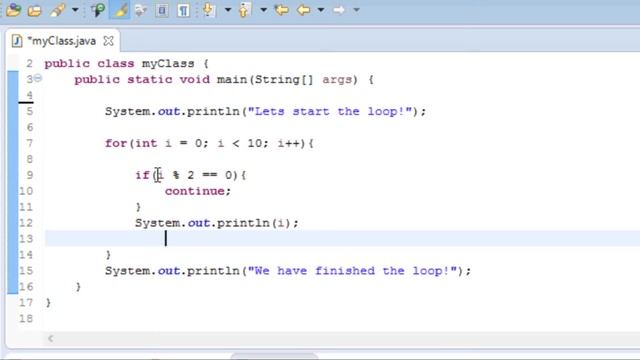640x360 pixels.
Task: Open the Next Annotation dropdown arrow
Action: pos(228,10)
